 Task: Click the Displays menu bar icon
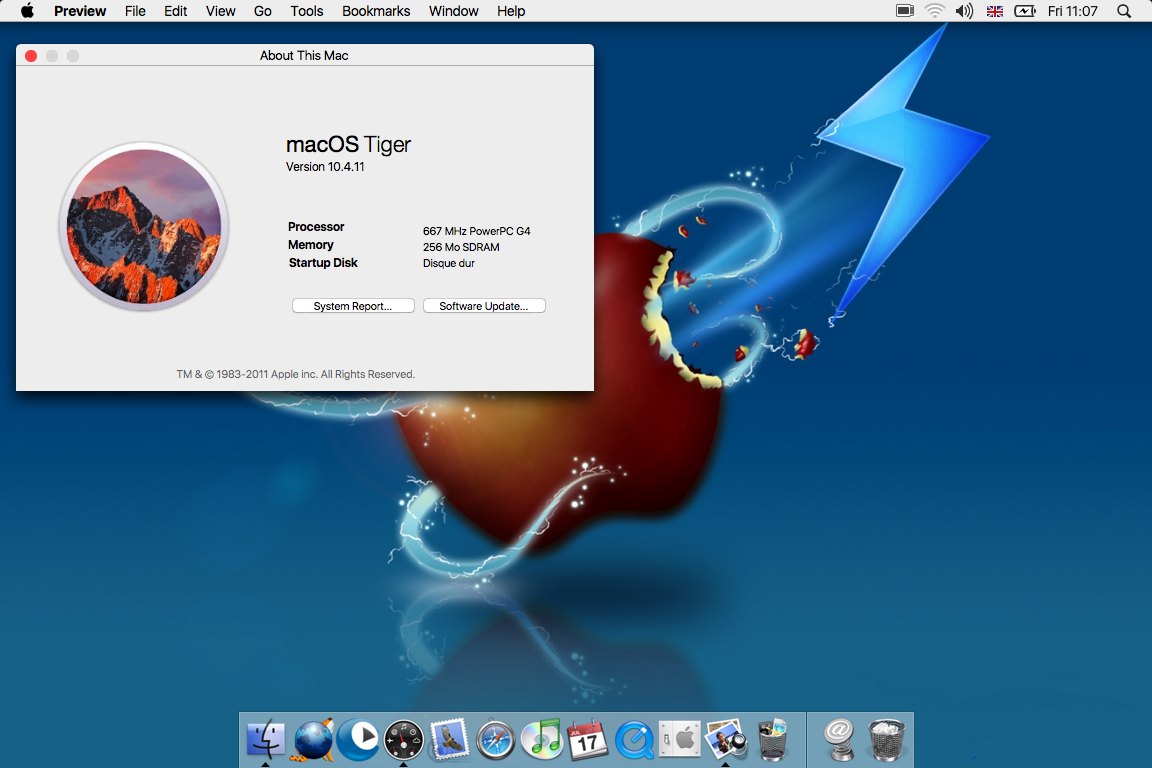(x=904, y=11)
